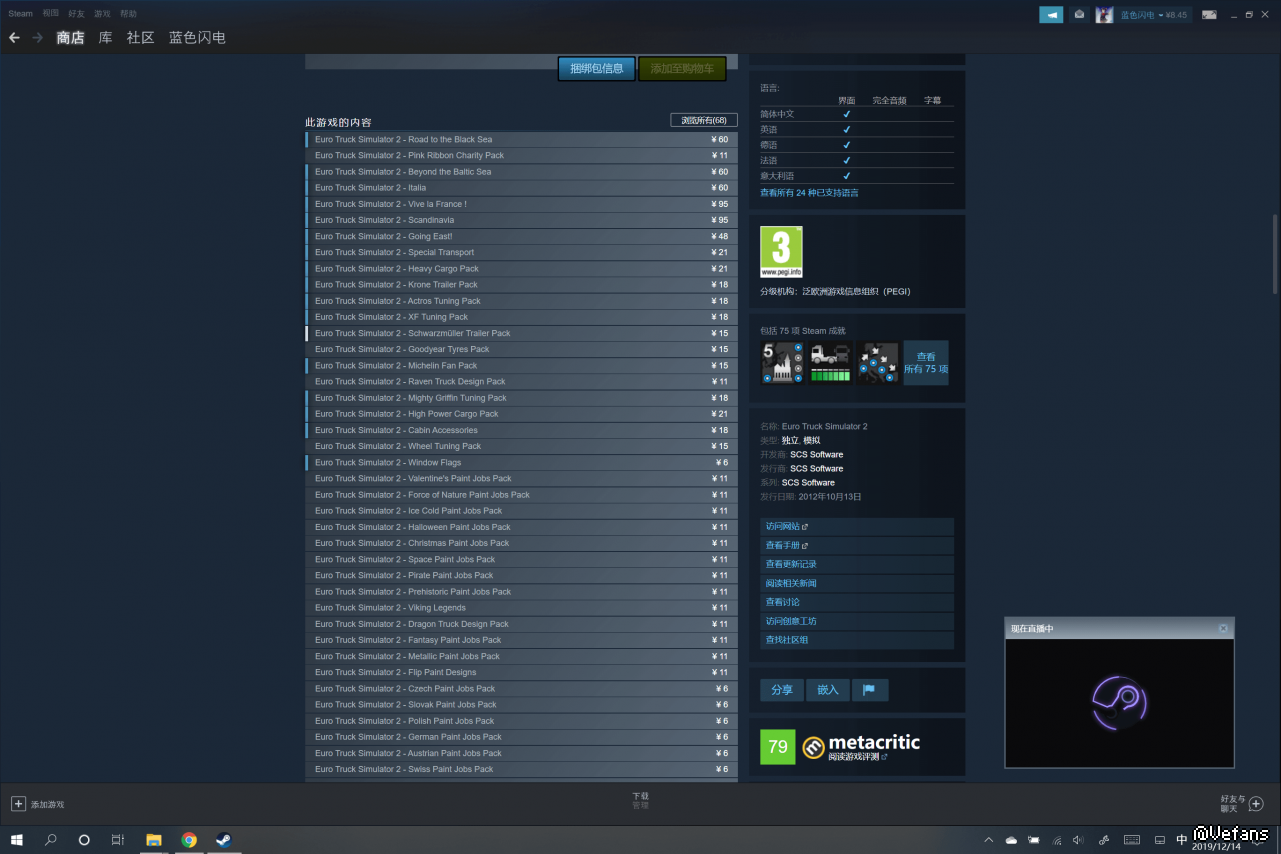This screenshot has width=1281, height=854.
Task: Click the Metacritic logo
Action: point(861,743)
